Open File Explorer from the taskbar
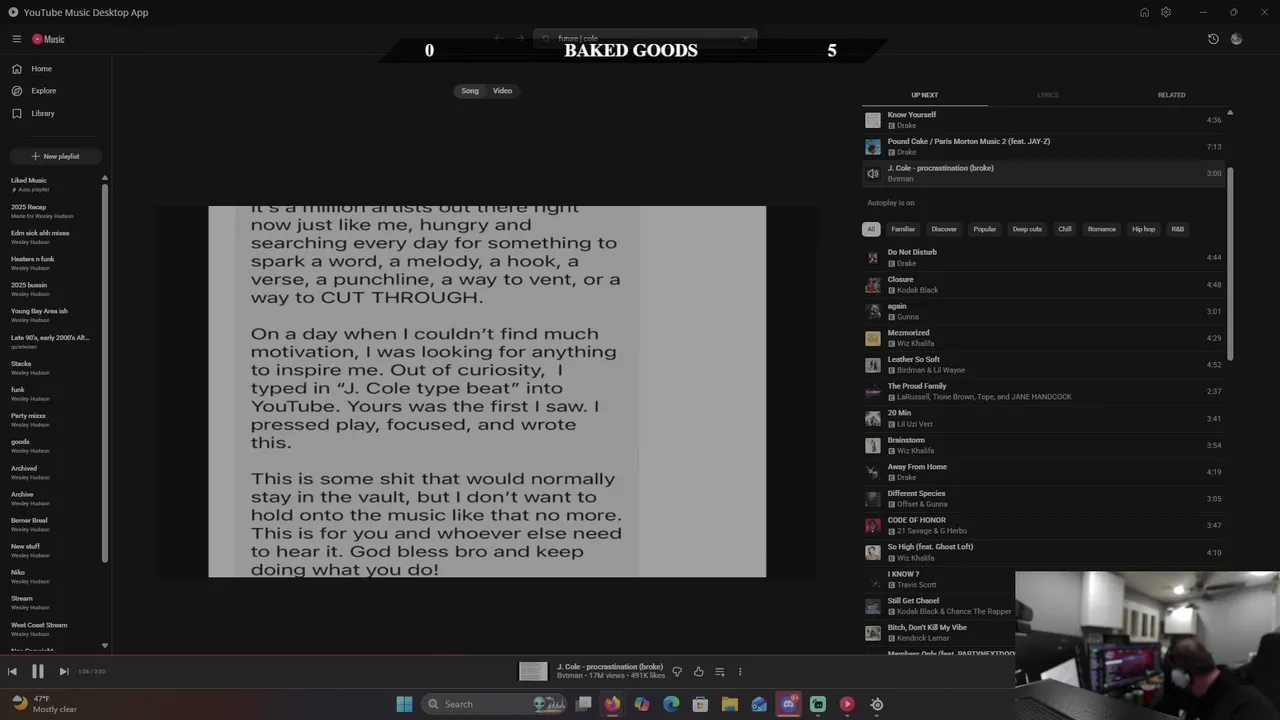 tap(730, 704)
